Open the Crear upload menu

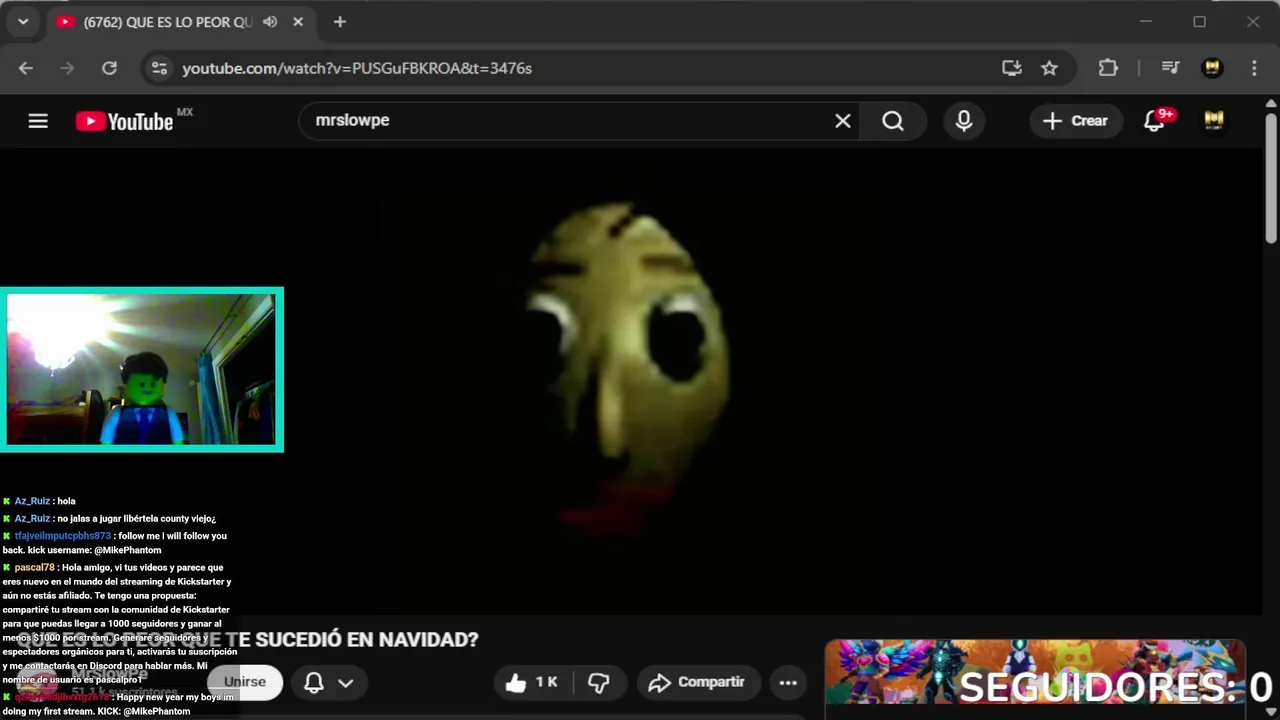(x=1075, y=121)
